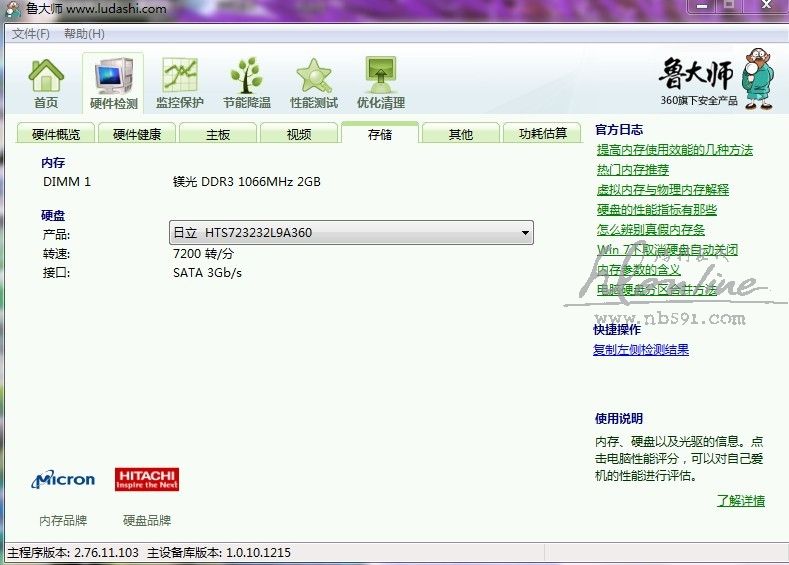789x565 pixels.
Task: Click the 硬盘品牌 caption
Action: [x=147, y=520]
